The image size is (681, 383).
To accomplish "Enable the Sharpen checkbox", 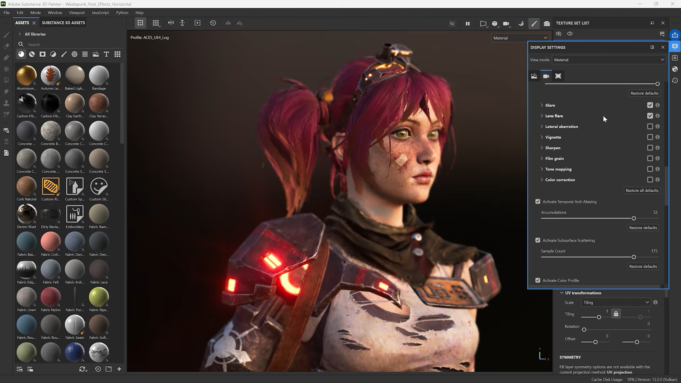I will point(650,148).
